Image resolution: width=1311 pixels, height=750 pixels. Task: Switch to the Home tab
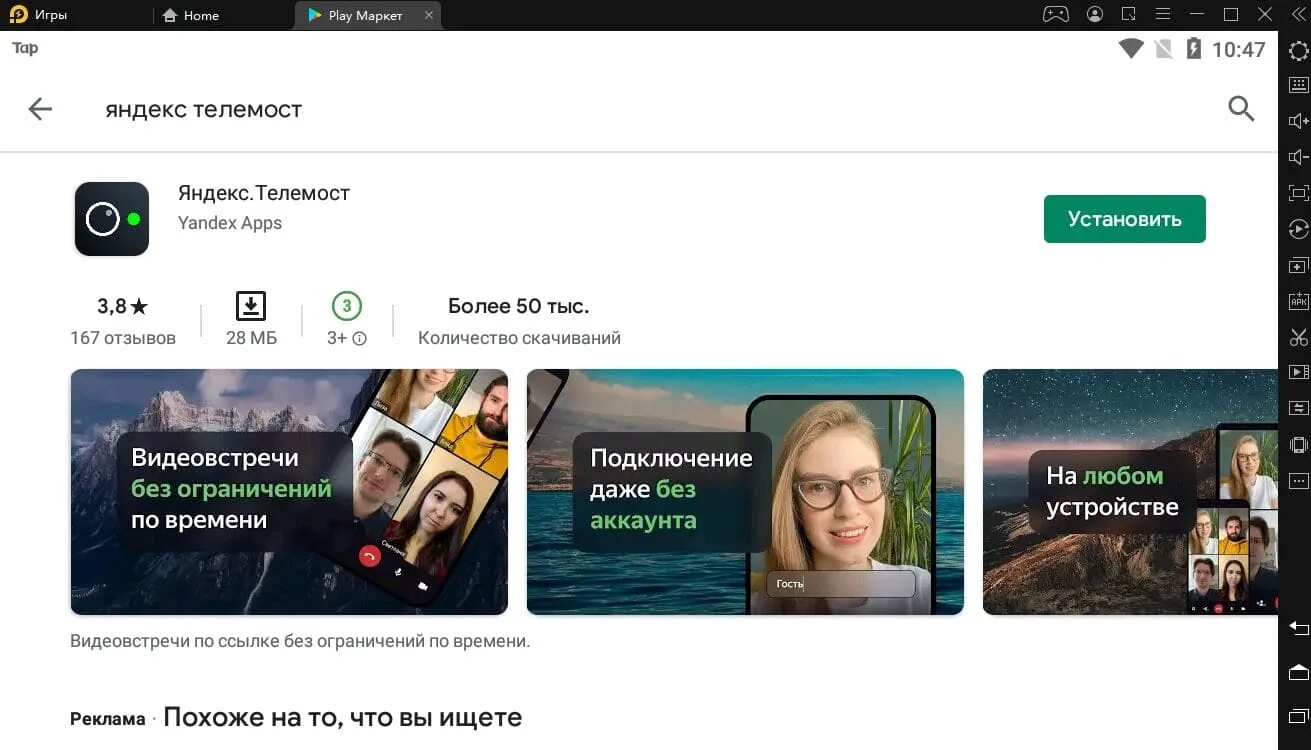[x=190, y=15]
